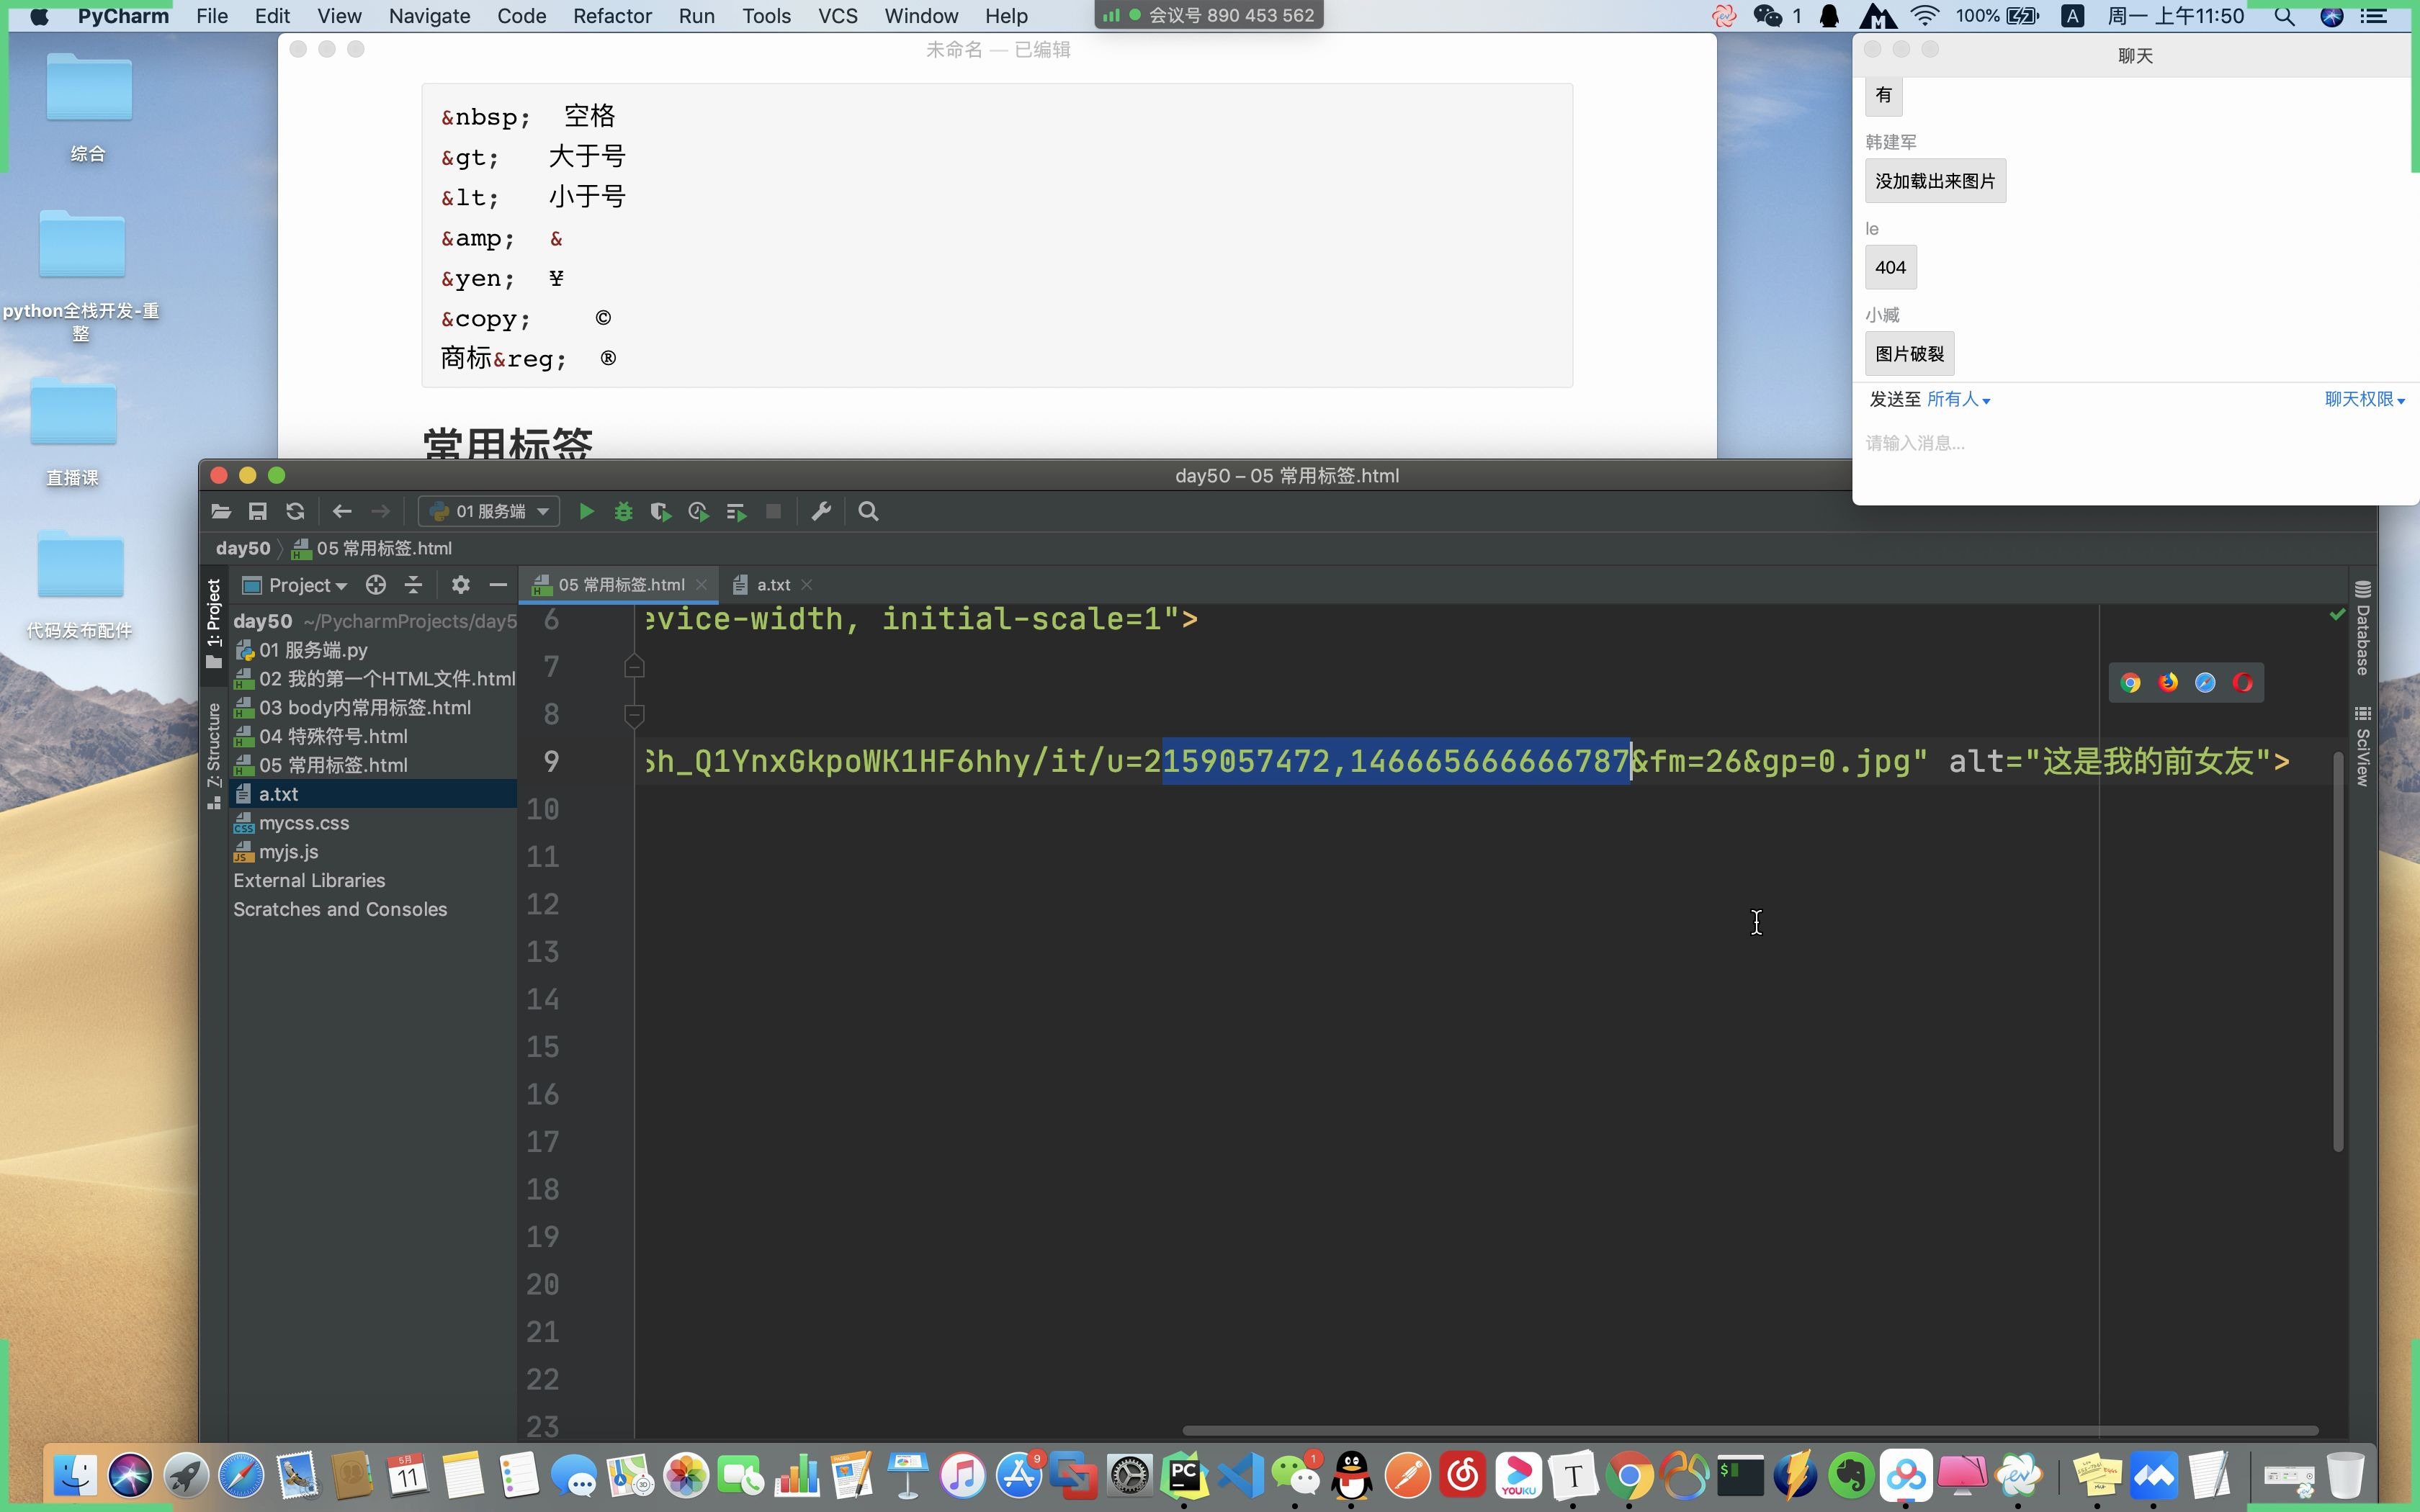Click the Debug button in PyCharm toolbar
The height and width of the screenshot is (1512, 2420).
(x=622, y=510)
